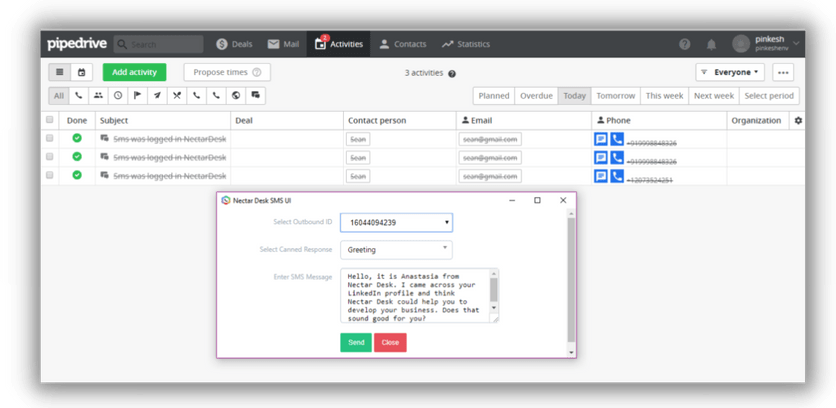Click the SMS text area scroll-down arrow
836x408 pixels.
[x=494, y=308]
